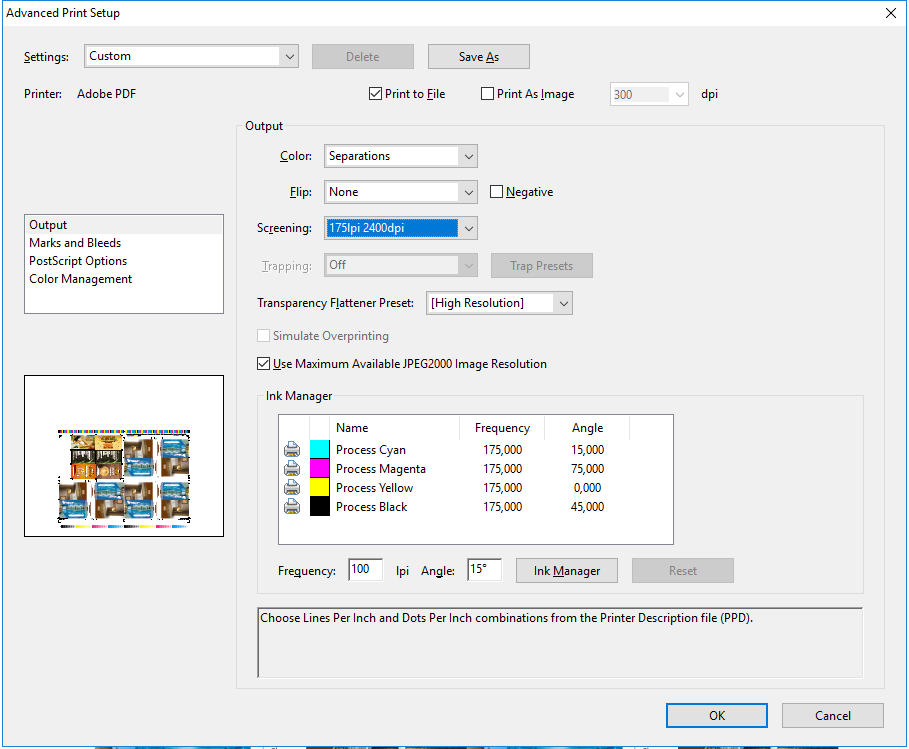Click printer icon beside Process Black
This screenshot has height=749, width=909.
[292, 507]
